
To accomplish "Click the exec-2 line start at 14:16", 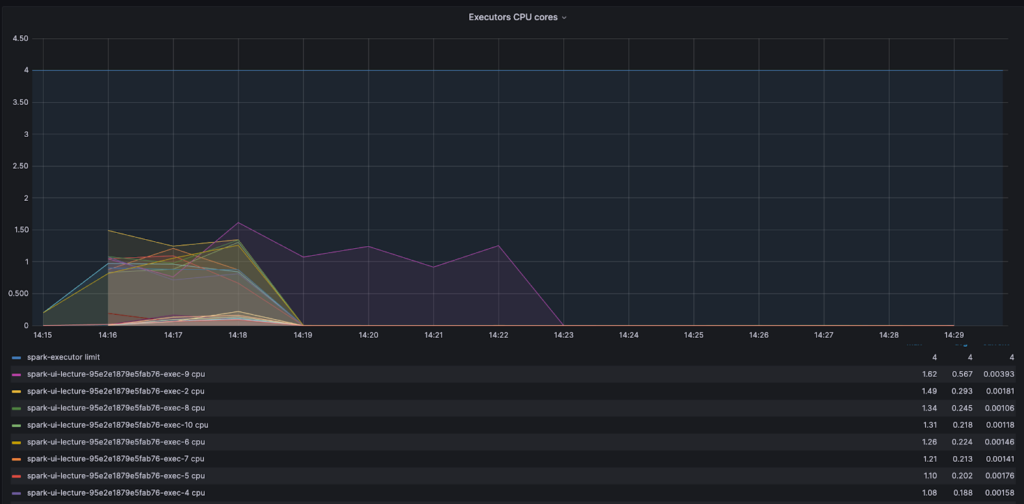I will point(108,230).
